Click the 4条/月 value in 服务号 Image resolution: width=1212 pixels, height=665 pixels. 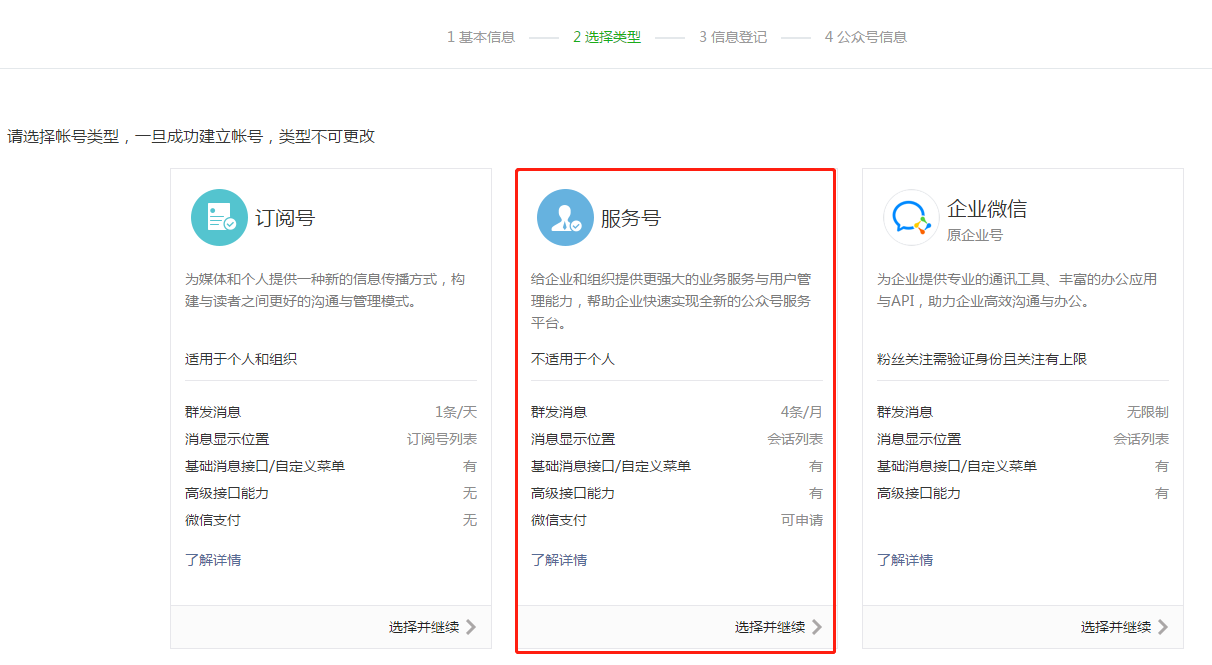pos(802,412)
